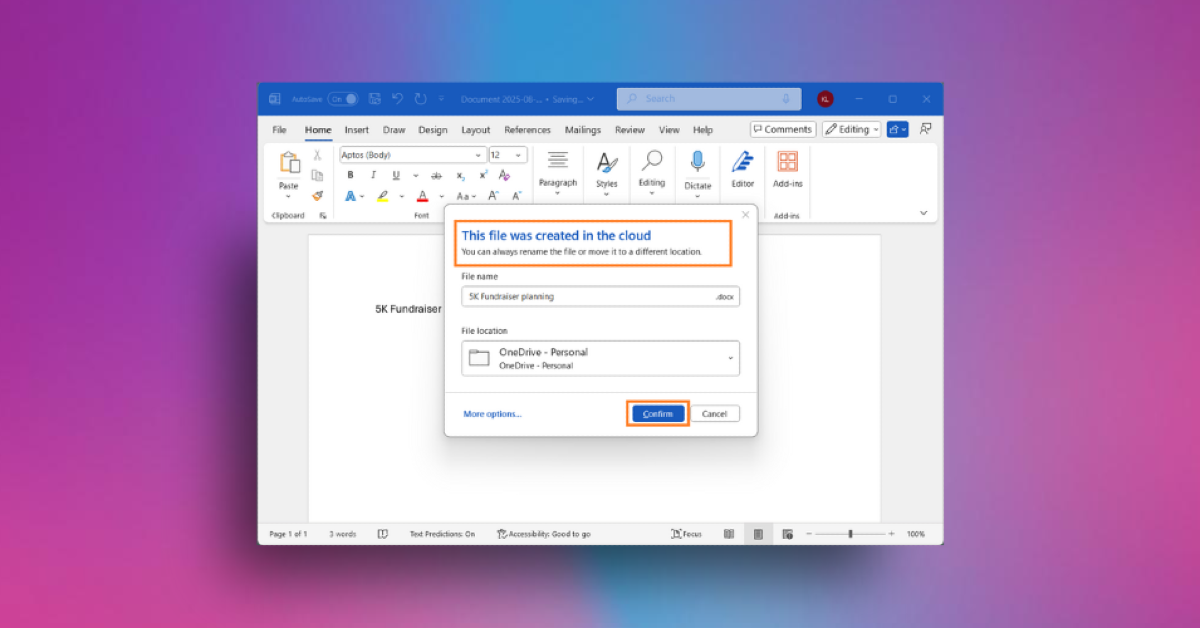Open the Add-ins grid icon
This screenshot has height=628, width=1200.
pos(787,163)
